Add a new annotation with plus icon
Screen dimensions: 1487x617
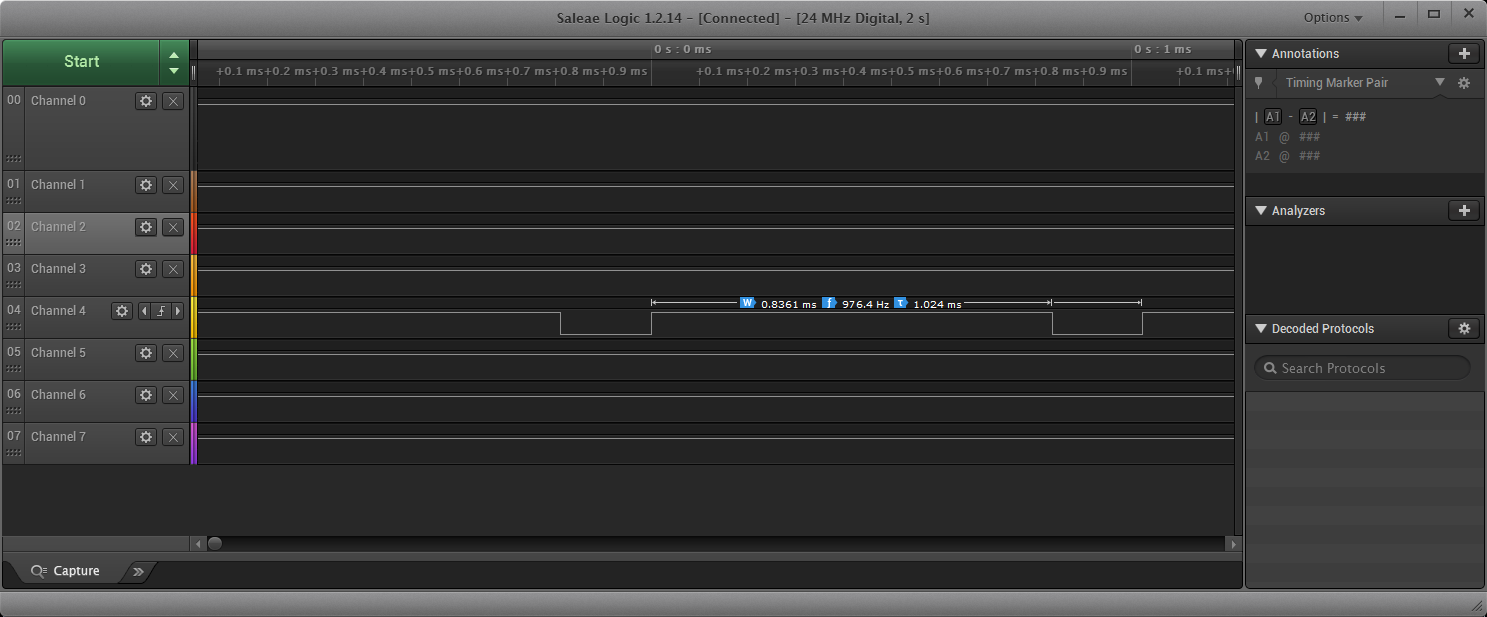coord(1464,54)
